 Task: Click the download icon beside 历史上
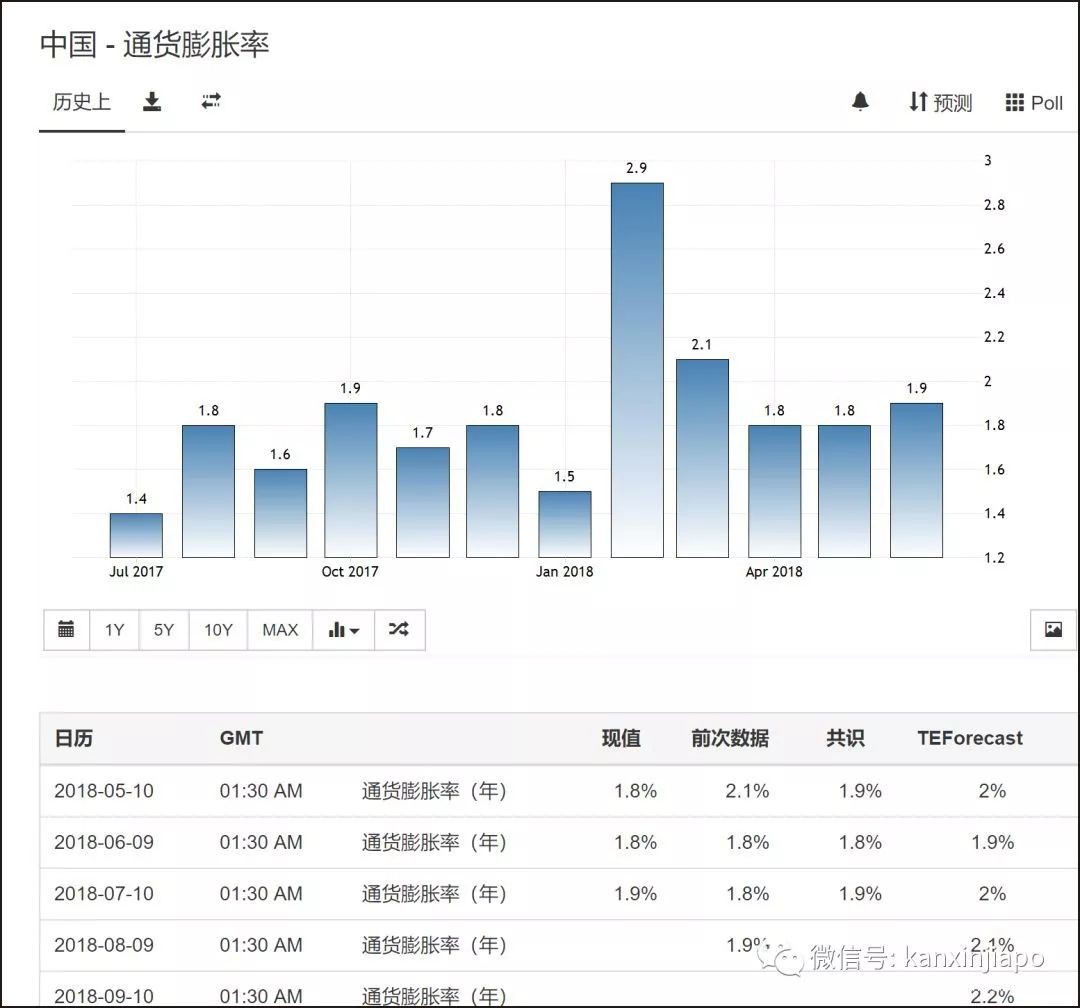(x=152, y=102)
